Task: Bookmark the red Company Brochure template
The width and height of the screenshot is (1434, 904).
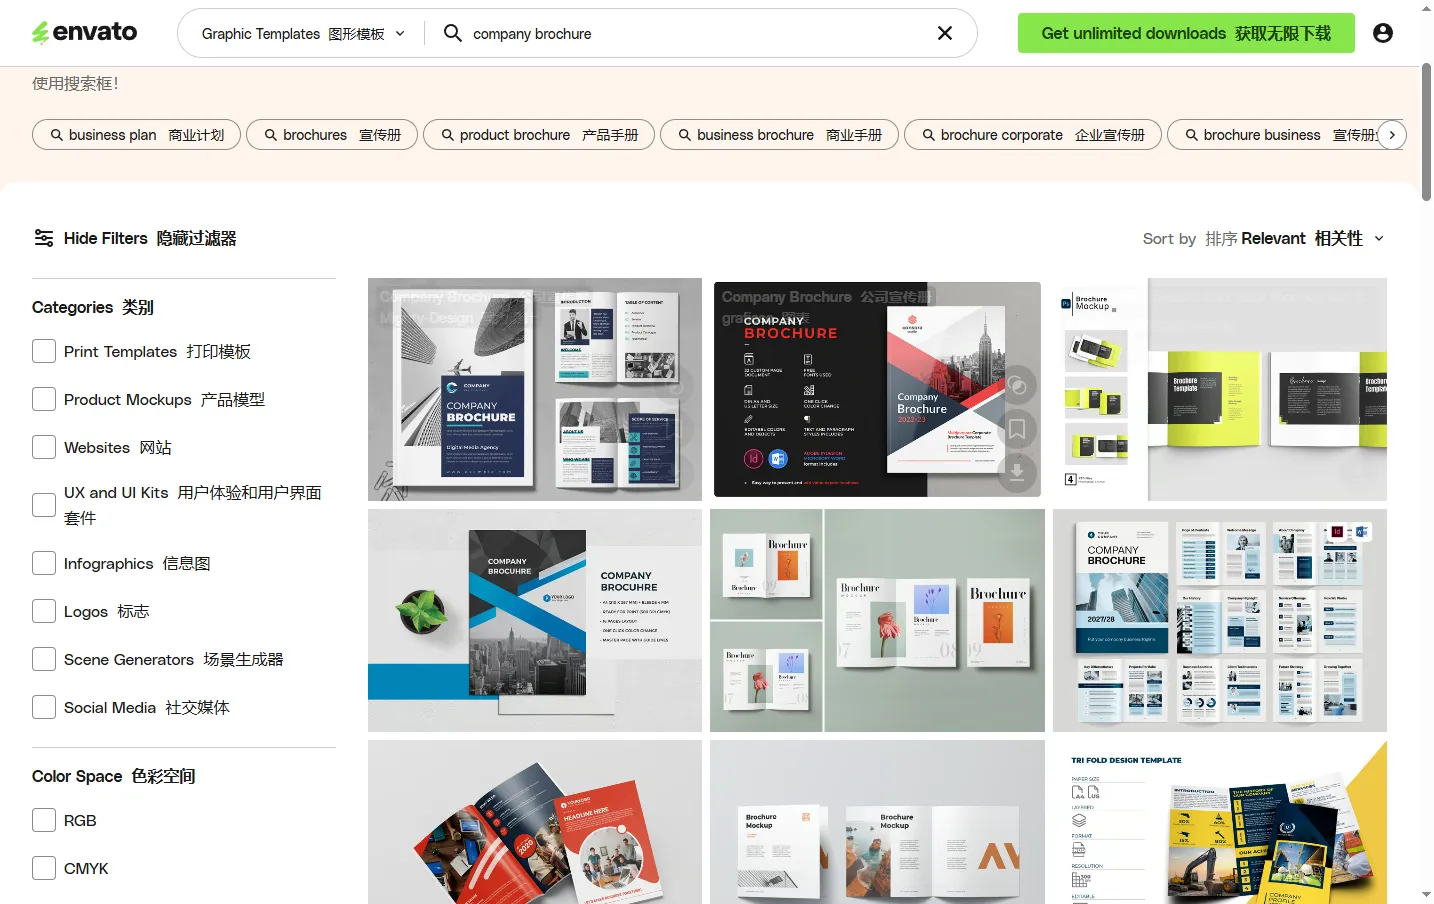Action: coord(1017,429)
